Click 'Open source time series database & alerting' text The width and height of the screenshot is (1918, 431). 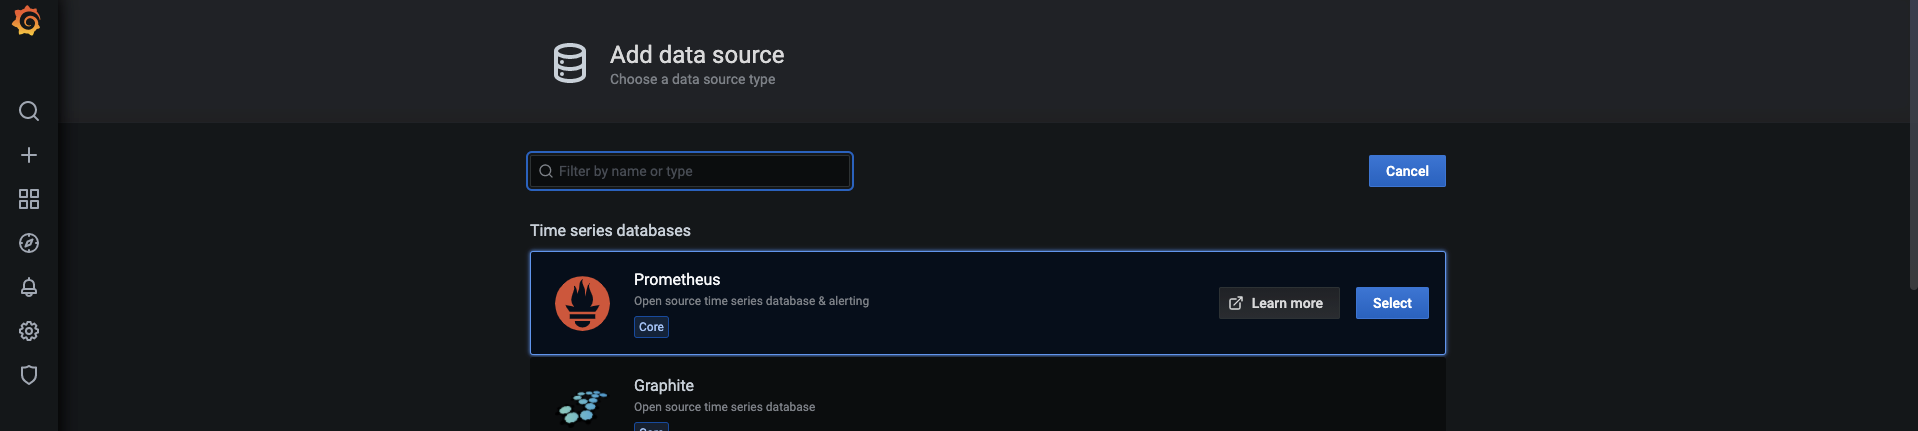tap(751, 301)
